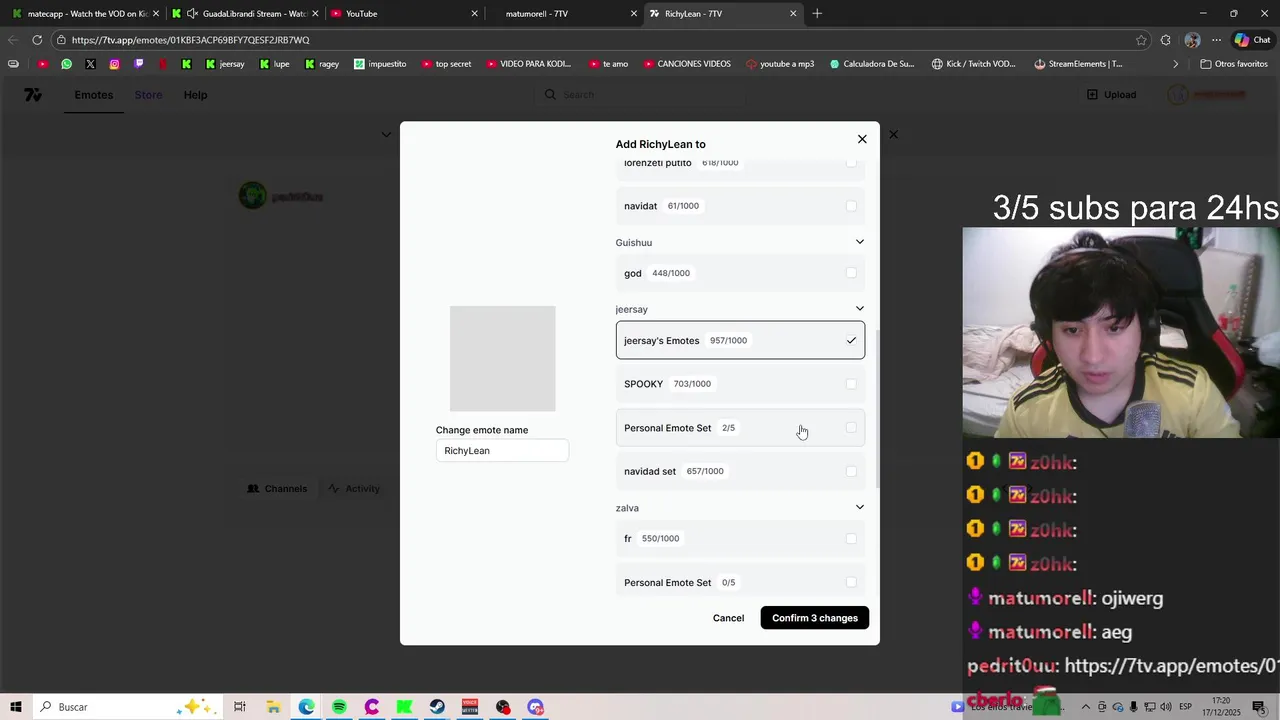This screenshot has width=1280, height=720.
Task: Collapse the Guishuu group chevron
Action: click(x=859, y=242)
